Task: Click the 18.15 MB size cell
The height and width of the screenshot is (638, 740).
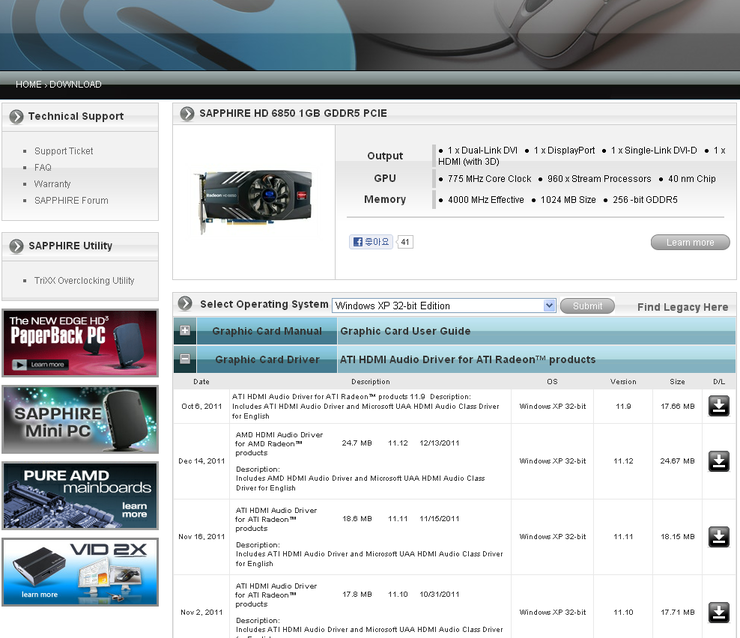Action: coord(677,537)
